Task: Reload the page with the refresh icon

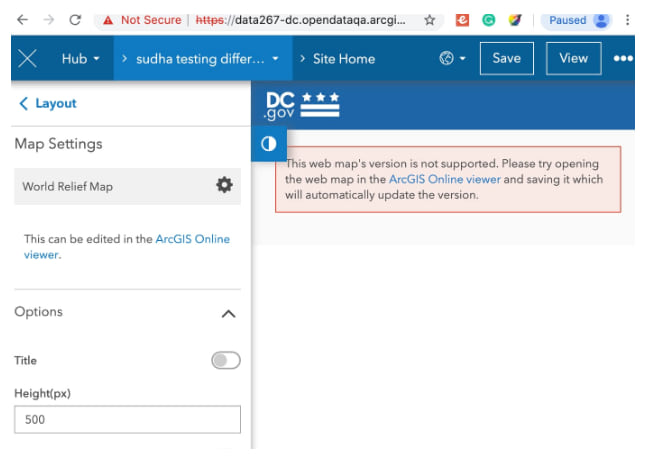Action: coord(75,20)
